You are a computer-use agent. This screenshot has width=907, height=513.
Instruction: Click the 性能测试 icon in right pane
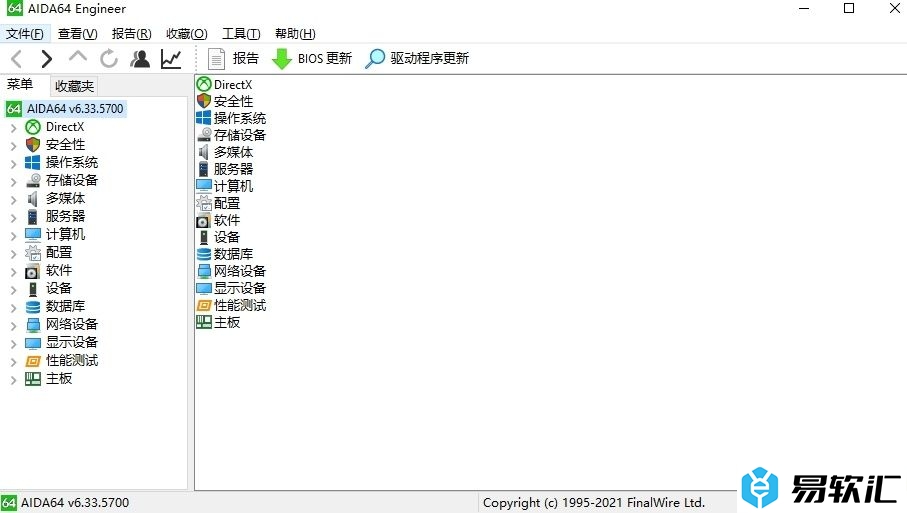point(204,305)
